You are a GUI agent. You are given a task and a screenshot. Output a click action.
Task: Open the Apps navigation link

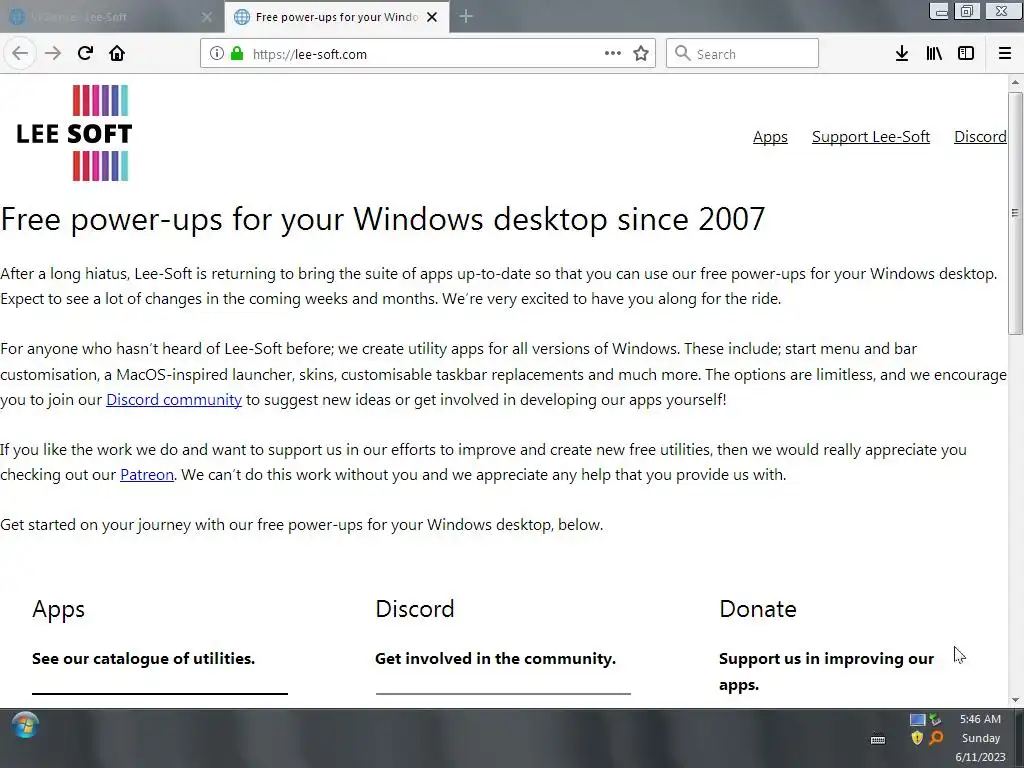pos(770,136)
